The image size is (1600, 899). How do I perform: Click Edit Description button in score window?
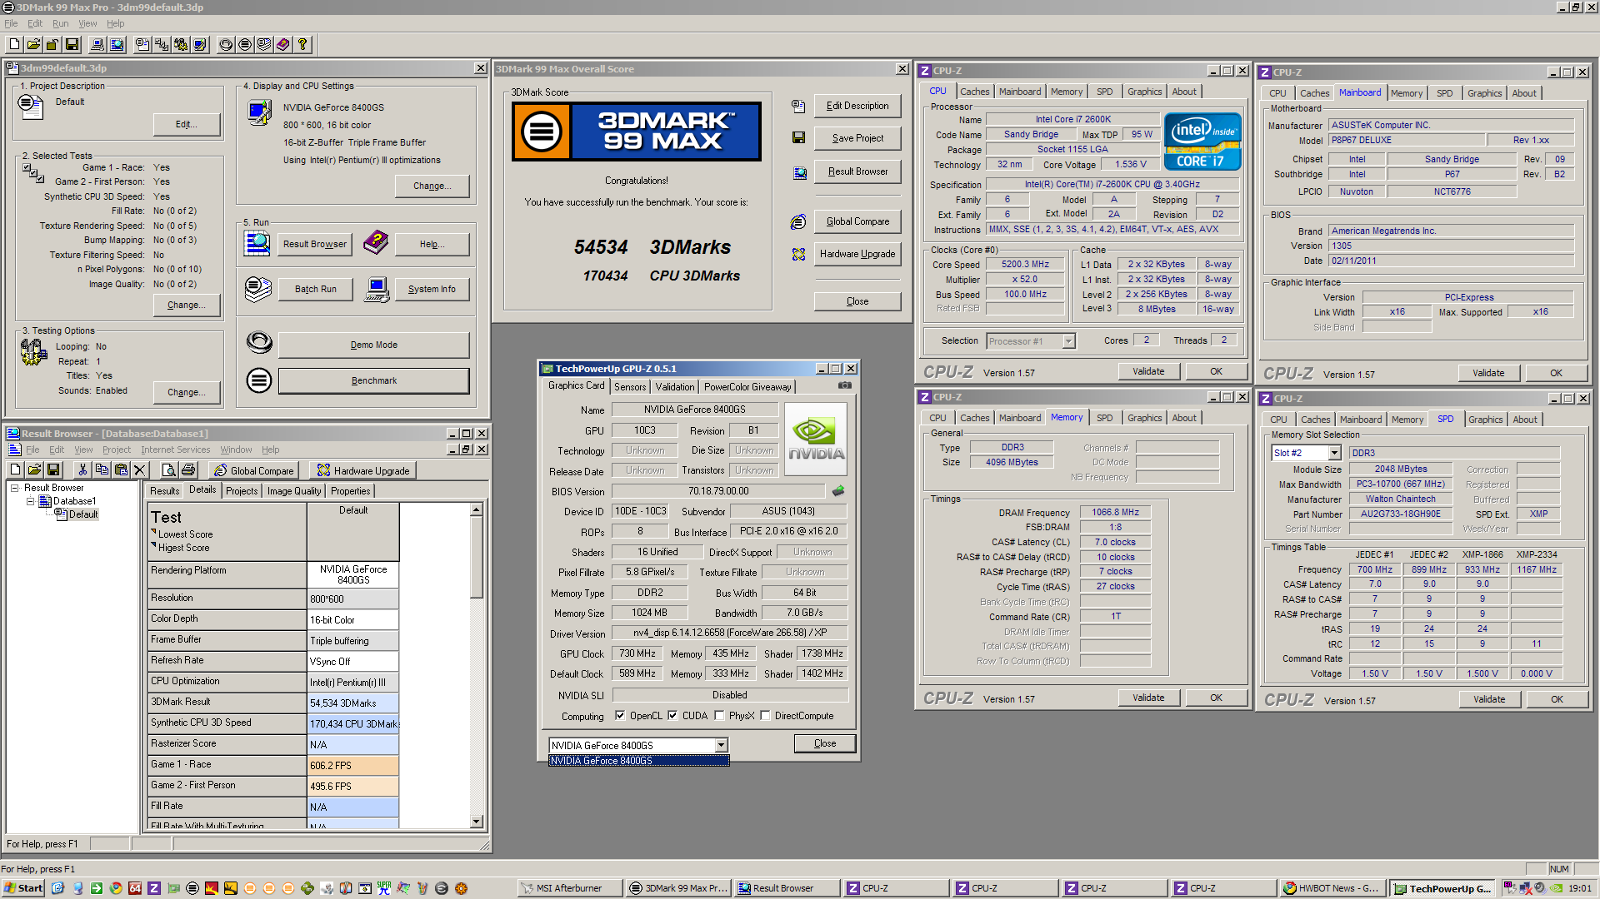click(x=858, y=106)
